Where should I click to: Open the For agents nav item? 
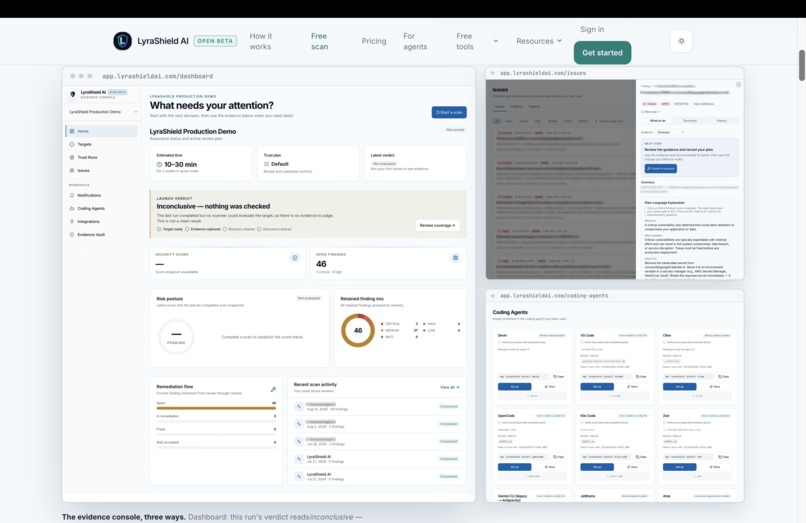point(415,41)
